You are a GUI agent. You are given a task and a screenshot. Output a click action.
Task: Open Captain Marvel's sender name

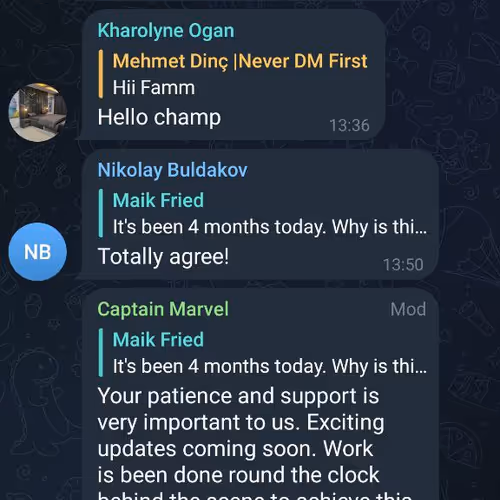click(163, 309)
